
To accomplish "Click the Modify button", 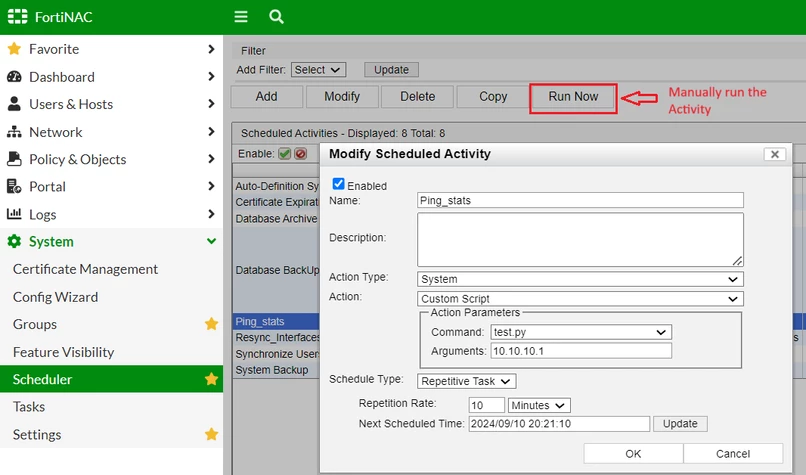I will 342,97.
